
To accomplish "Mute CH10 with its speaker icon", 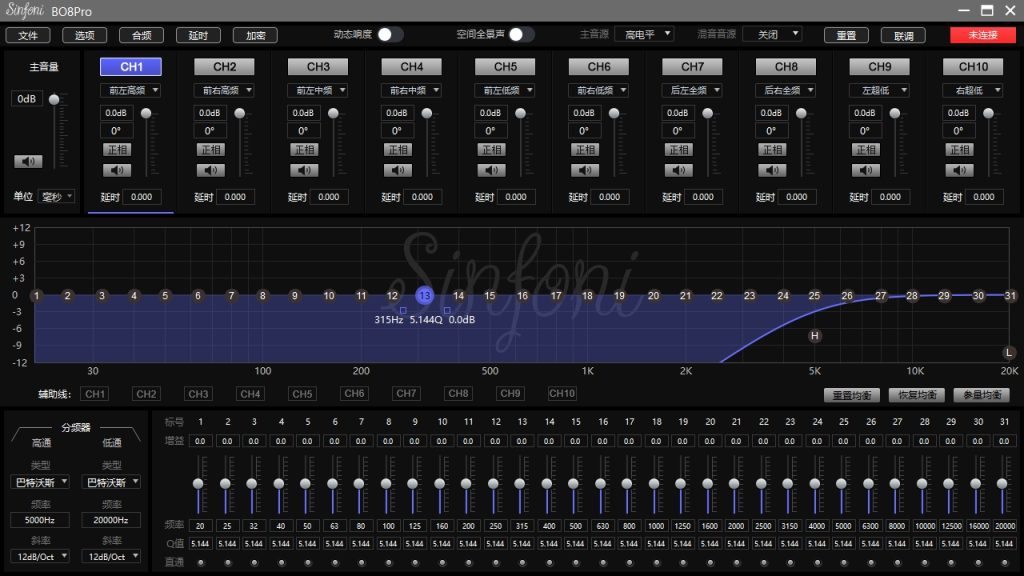I will 959,170.
